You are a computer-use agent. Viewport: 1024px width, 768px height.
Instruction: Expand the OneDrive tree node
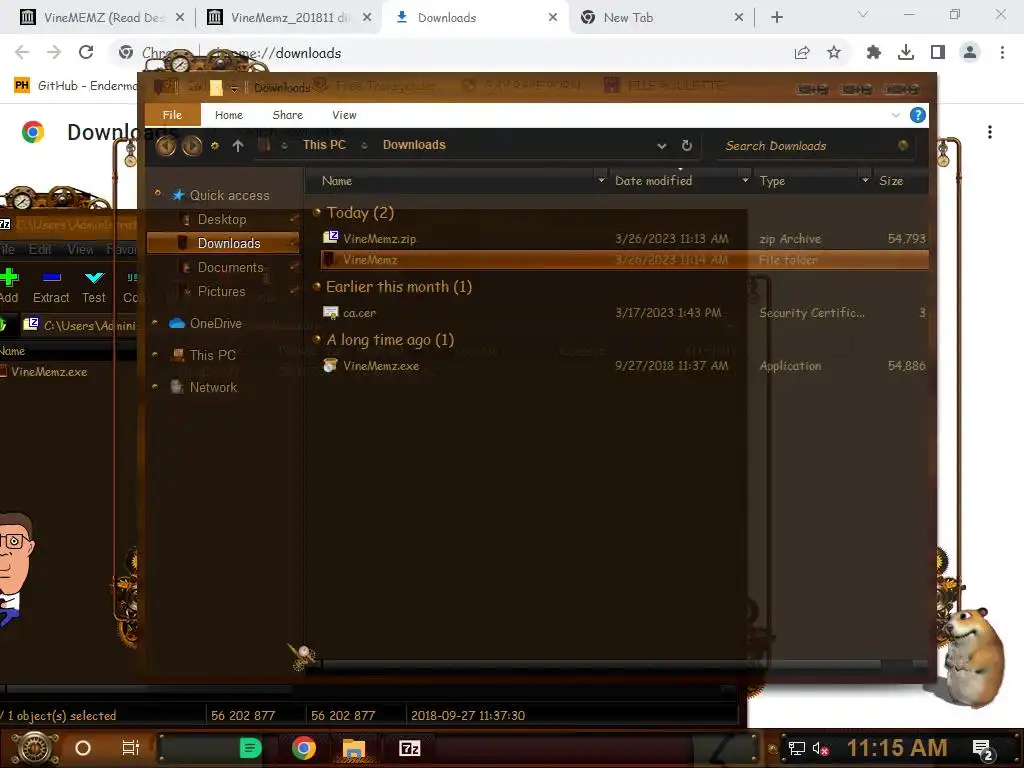tap(155, 322)
